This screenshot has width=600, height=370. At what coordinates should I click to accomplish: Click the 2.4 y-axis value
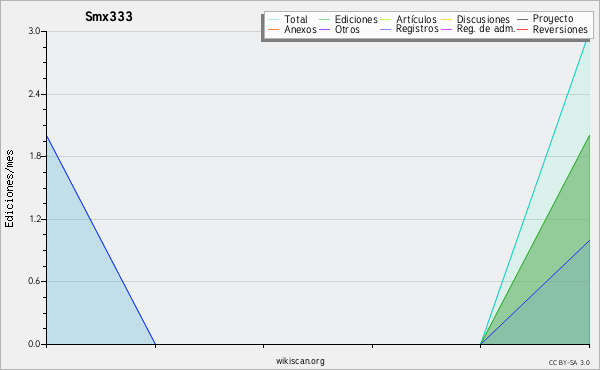(34, 94)
